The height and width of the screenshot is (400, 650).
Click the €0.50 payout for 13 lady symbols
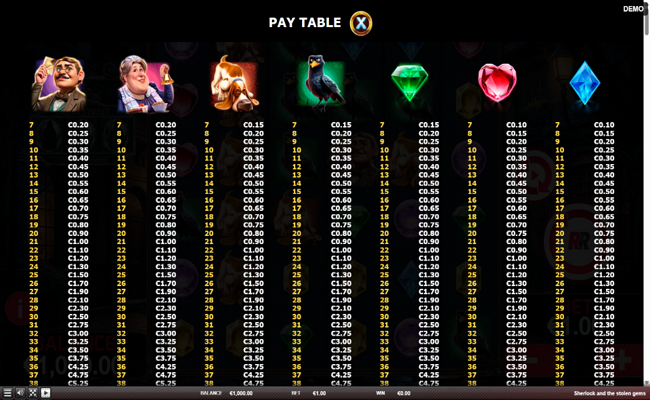(166, 175)
